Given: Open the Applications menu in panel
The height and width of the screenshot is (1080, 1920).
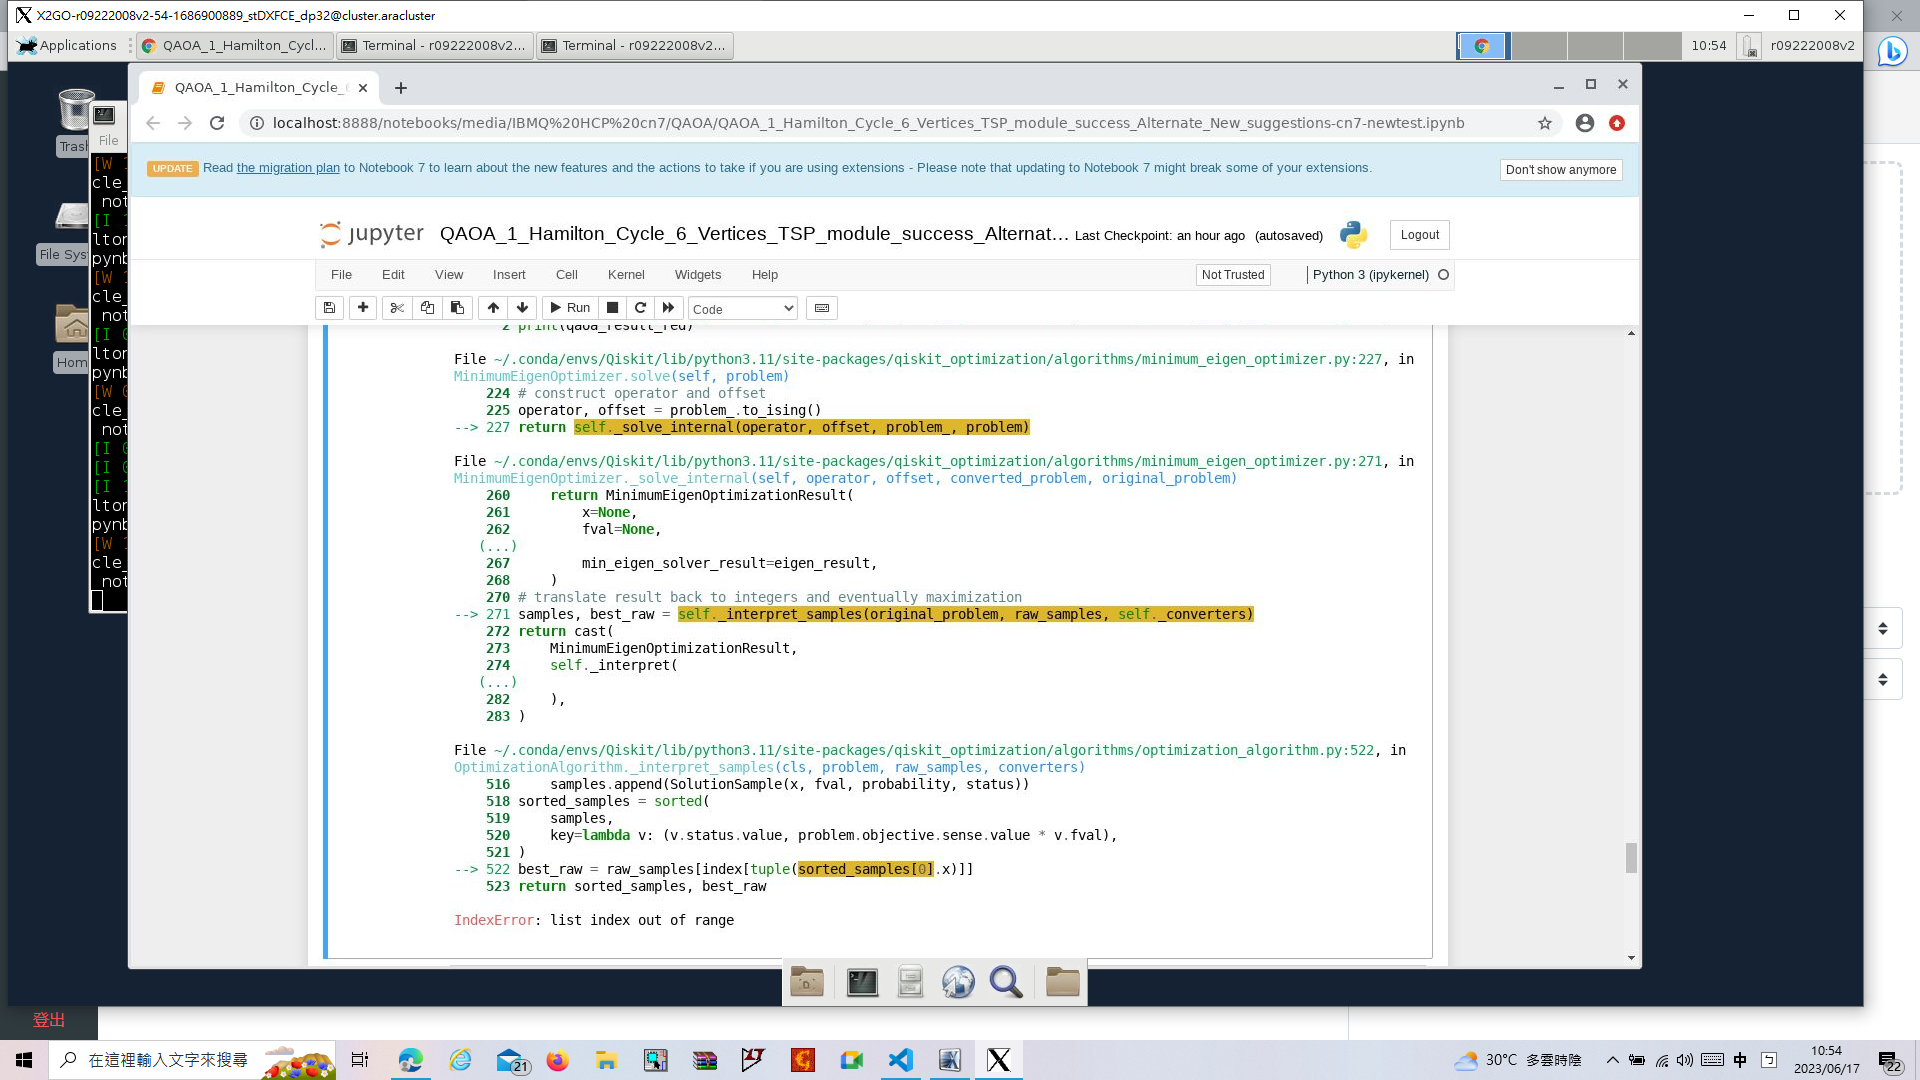Looking at the screenshot, I should (68, 46).
